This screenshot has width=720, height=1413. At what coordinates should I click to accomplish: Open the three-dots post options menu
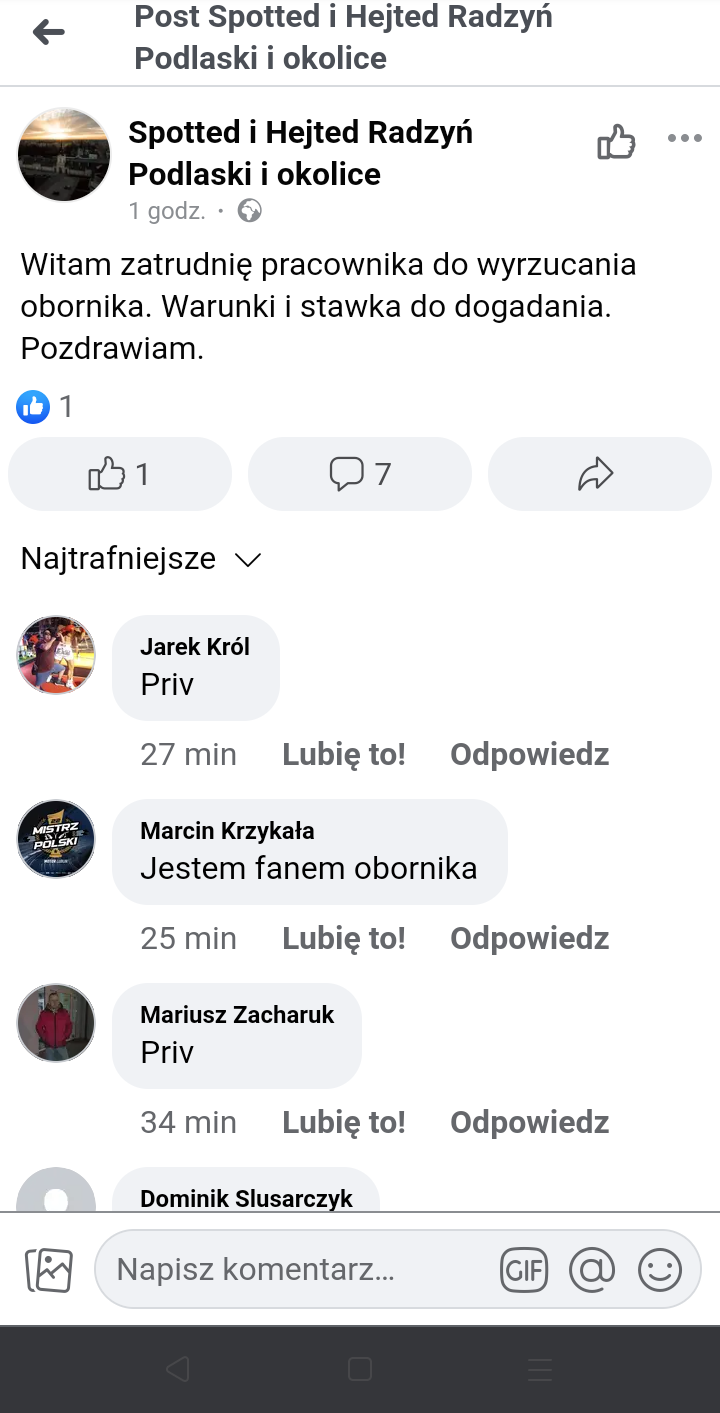(x=685, y=139)
